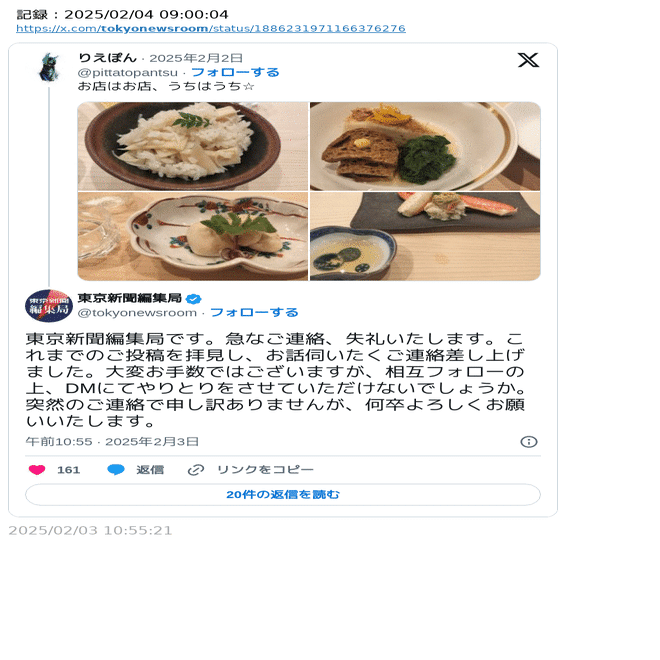Open the floral dish photo thumbnail
Viewport: 660px width, 660px height.
(x=193, y=237)
